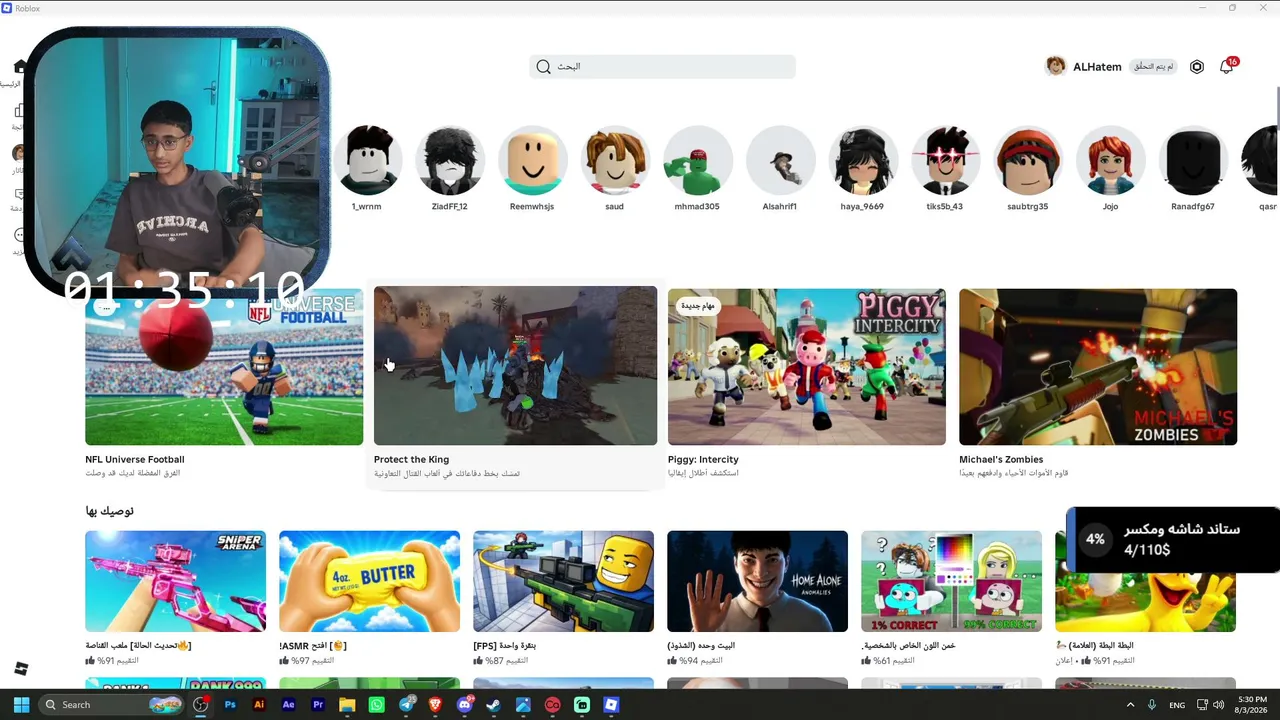Open friend tiks5b_43's avatar
This screenshot has height=720, width=1280.
point(945,160)
